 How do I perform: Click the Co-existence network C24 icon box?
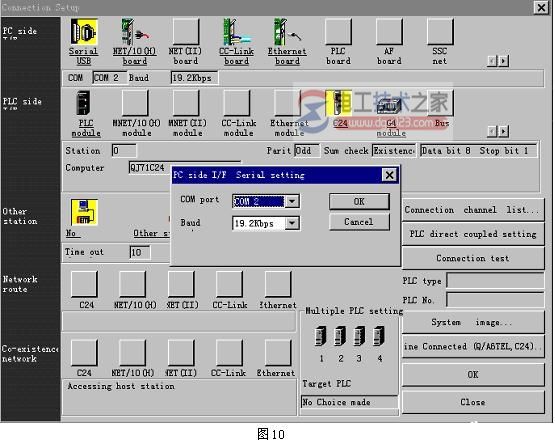(84, 353)
